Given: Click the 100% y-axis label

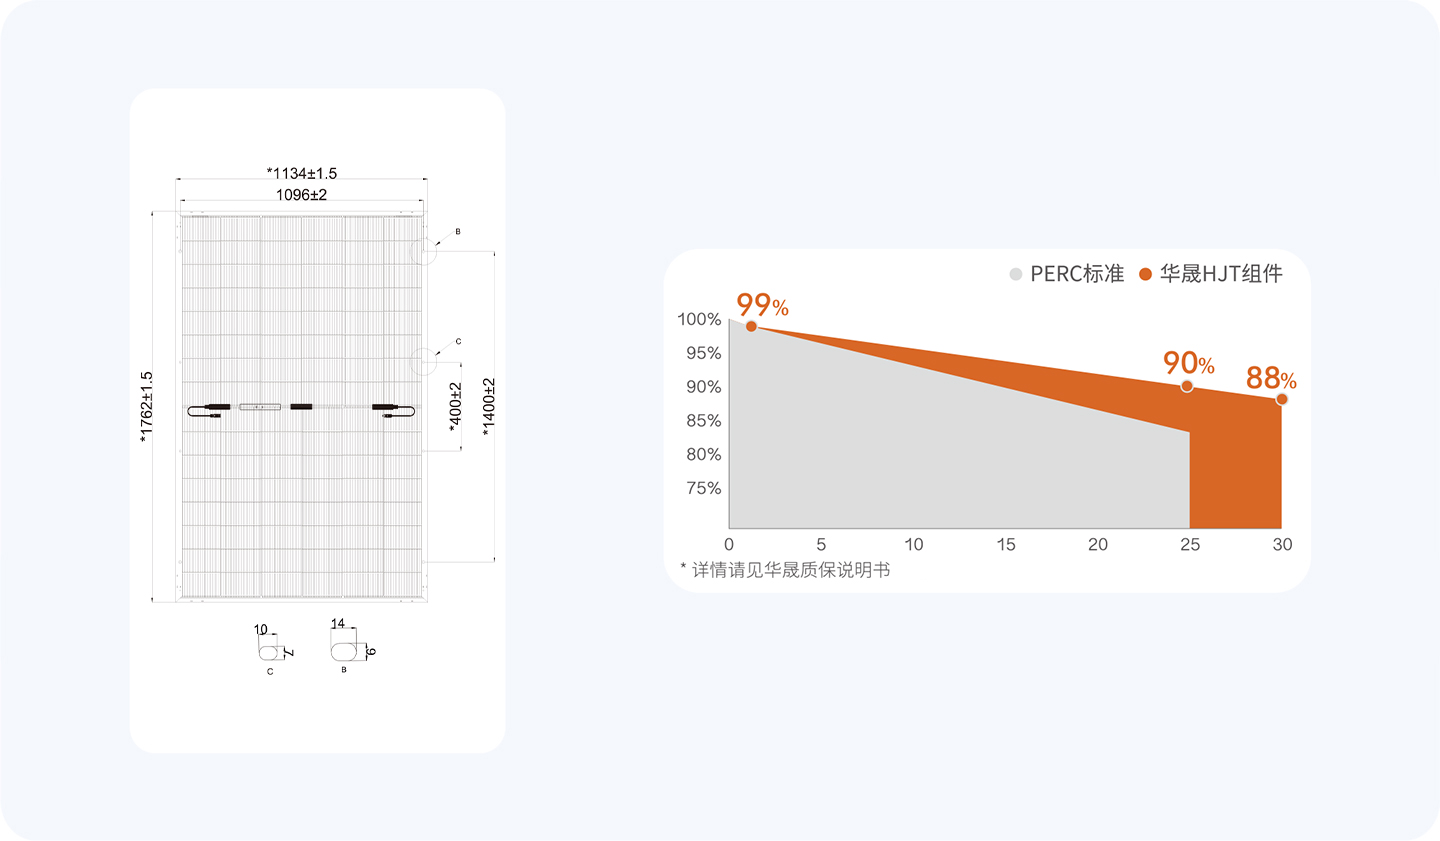Looking at the screenshot, I should [699, 319].
